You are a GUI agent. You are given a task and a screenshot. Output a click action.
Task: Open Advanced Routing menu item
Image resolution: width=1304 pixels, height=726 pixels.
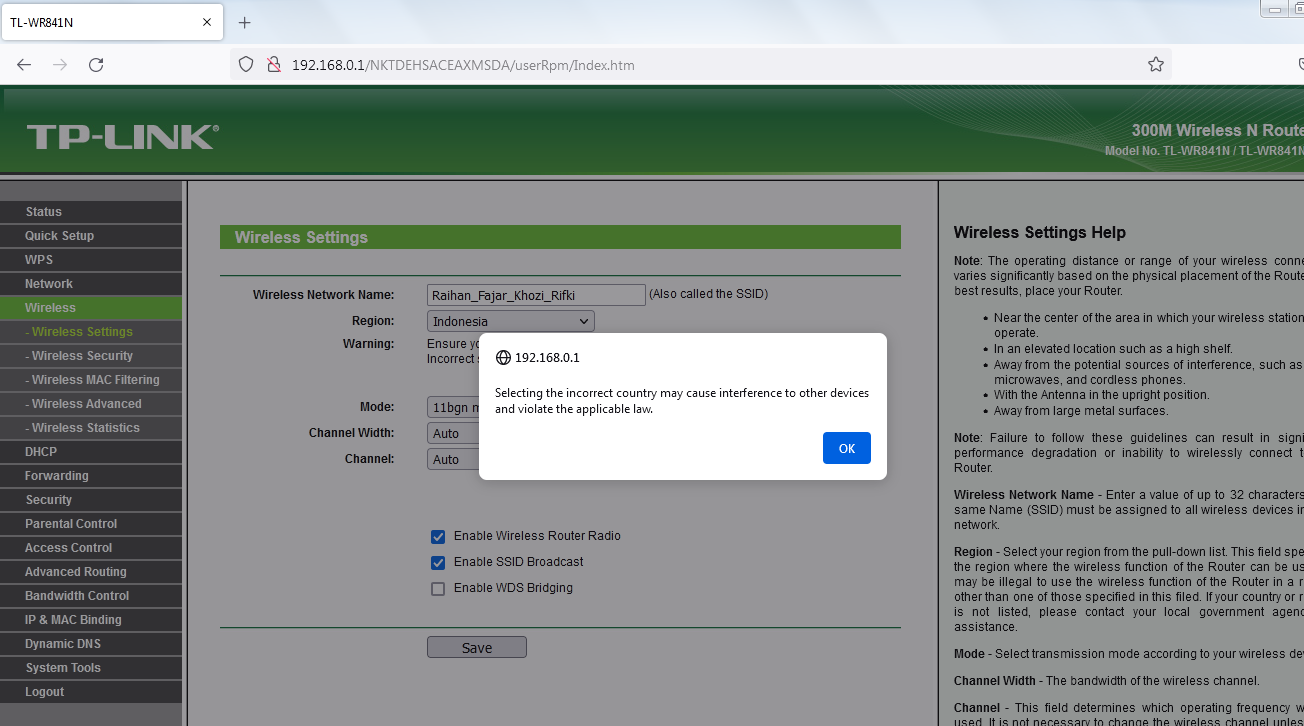coord(91,572)
